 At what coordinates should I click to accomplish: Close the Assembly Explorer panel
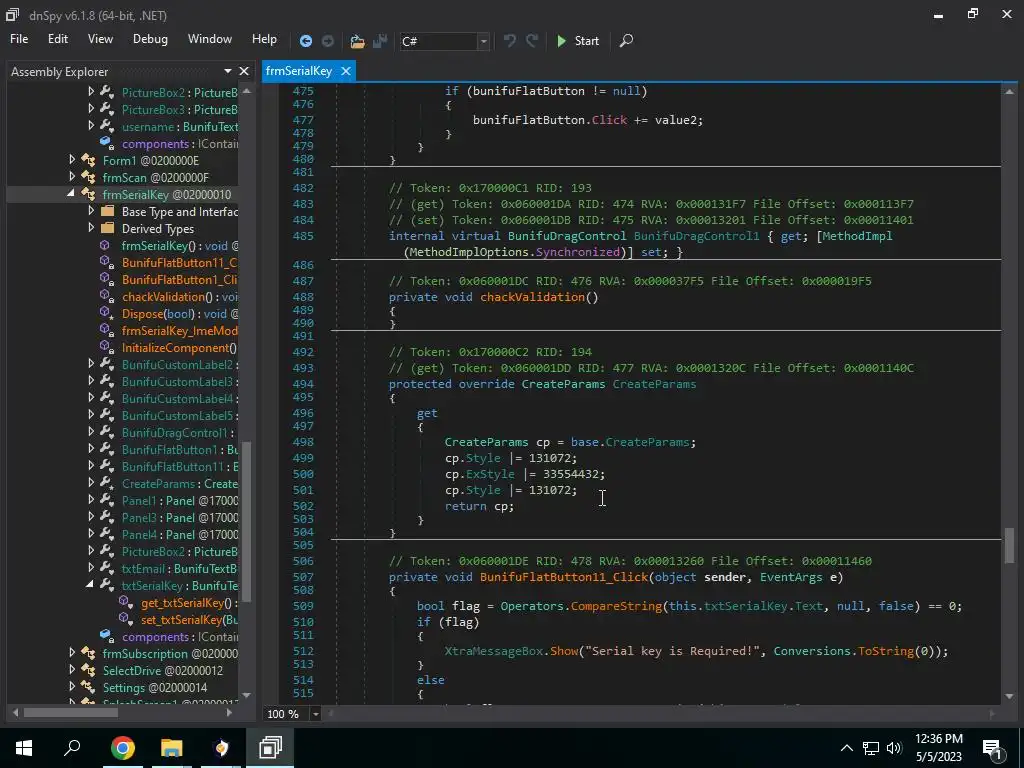[x=244, y=71]
